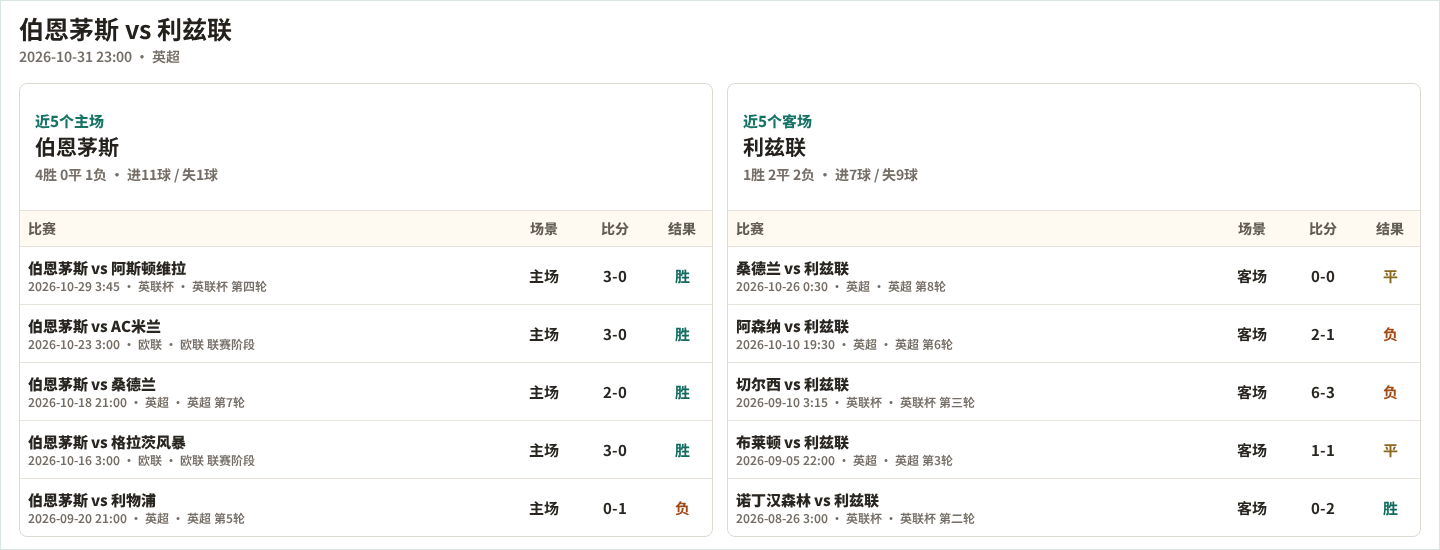The image size is (1440, 550).
Task: Click the 负 result for 利物浦 match
Action: [x=682, y=508]
